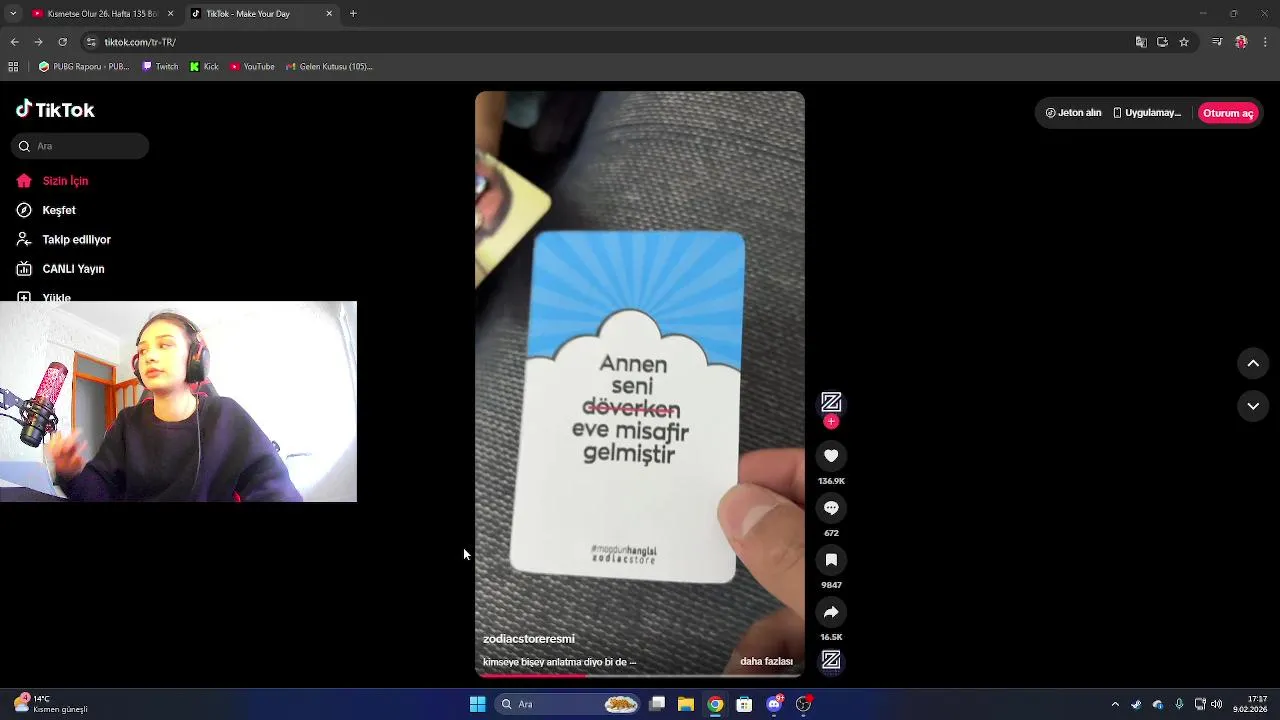Image resolution: width=1280 pixels, height=720 pixels.
Task: Bookmark this page with the star icon
Action: 1184,42
